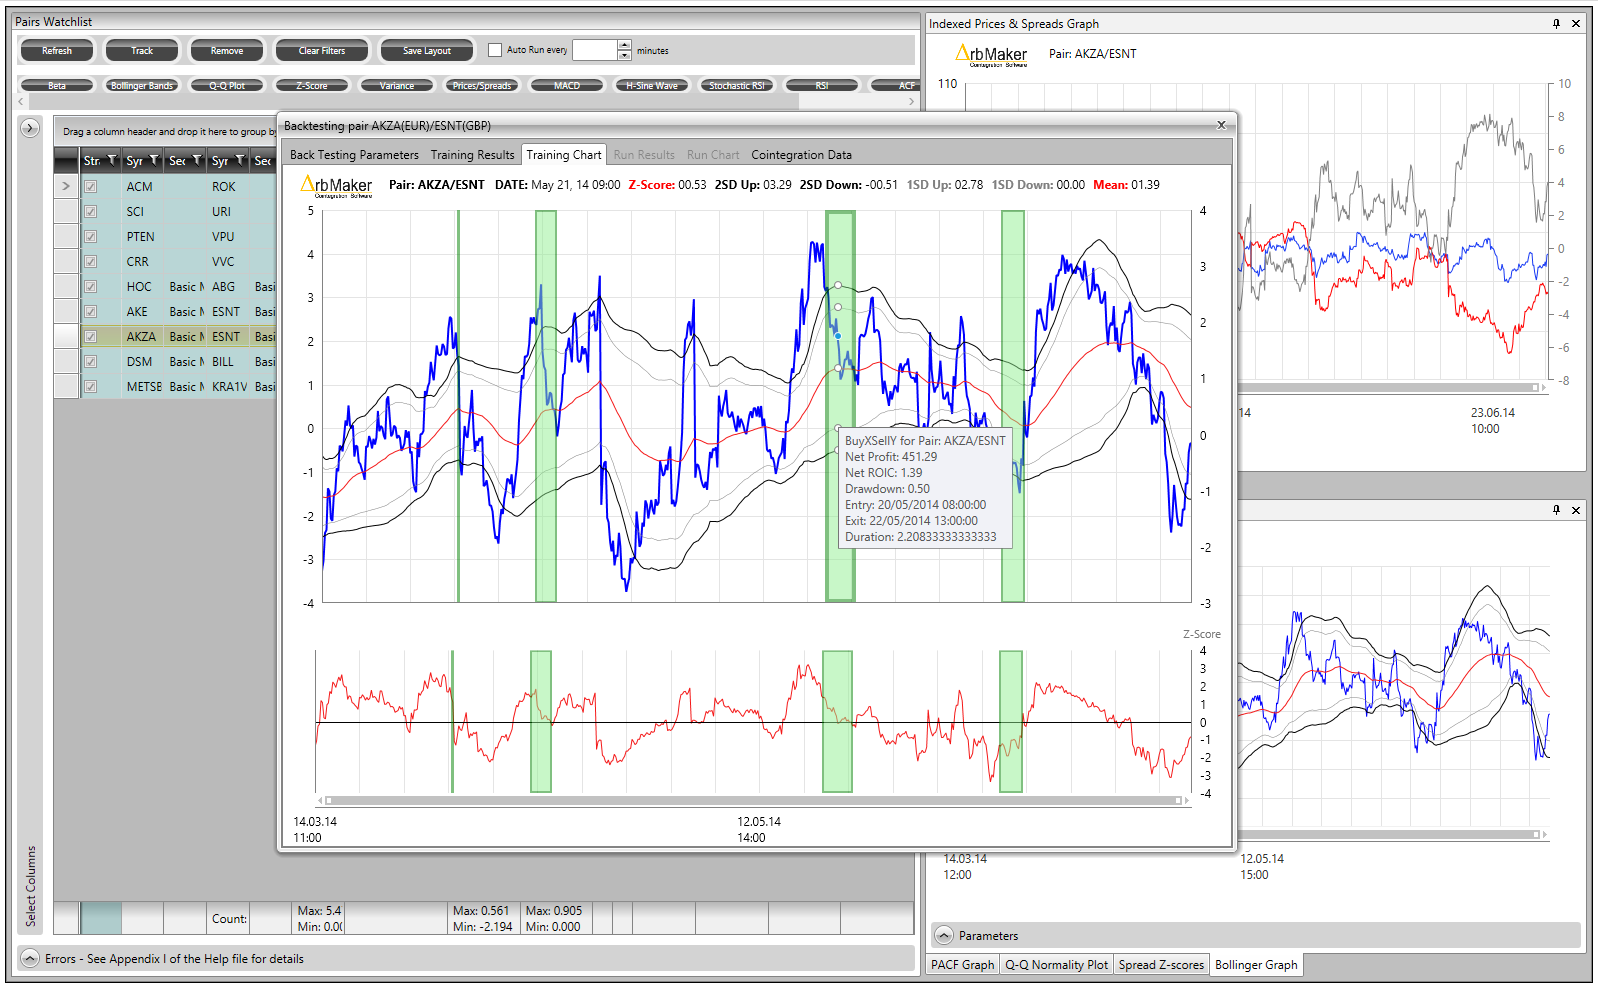Switch to the Spread Z-scores tab

pos(1161,965)
